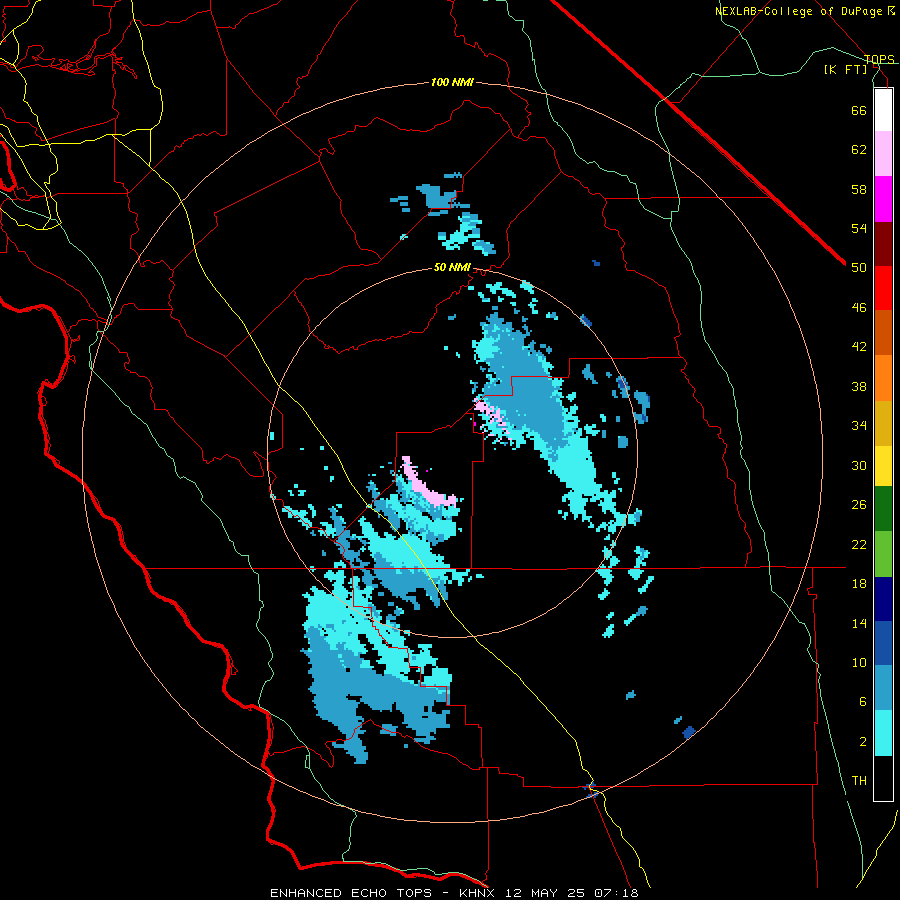This screenshot has height=900, width=900.
Task: Click the 14 value on the legend
Action: (859, 623)
